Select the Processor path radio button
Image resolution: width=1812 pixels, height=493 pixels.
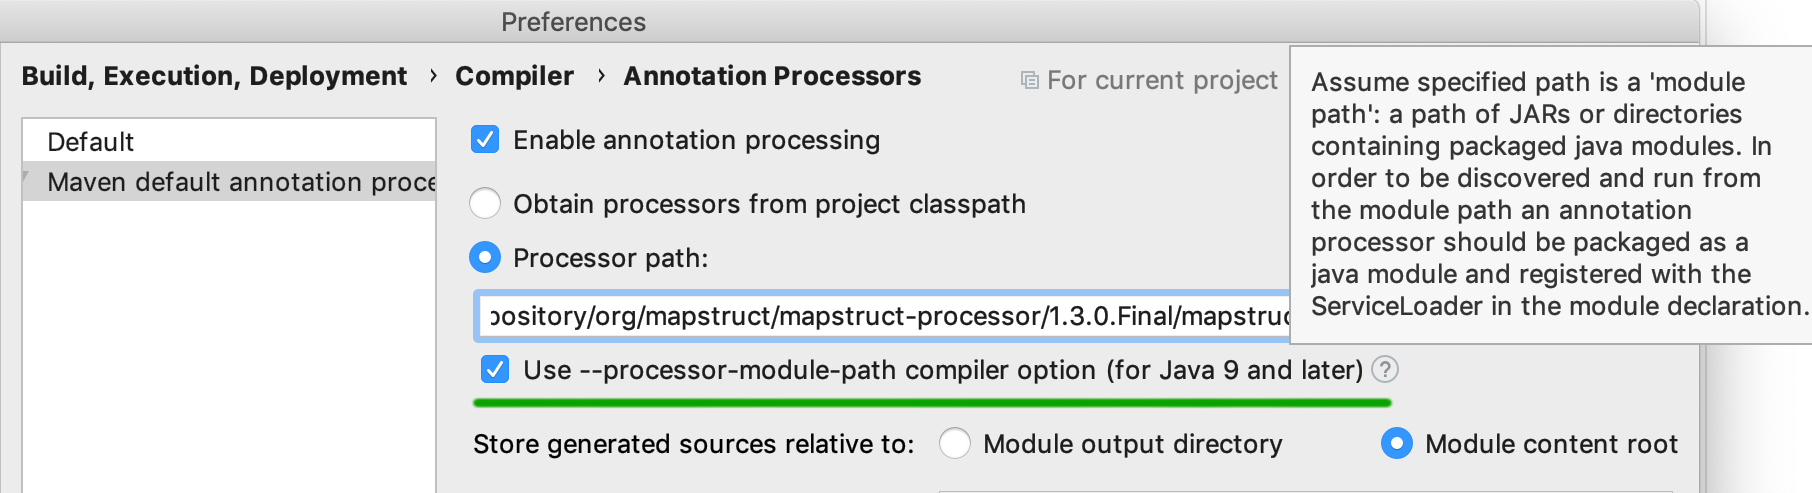point(485,258)
